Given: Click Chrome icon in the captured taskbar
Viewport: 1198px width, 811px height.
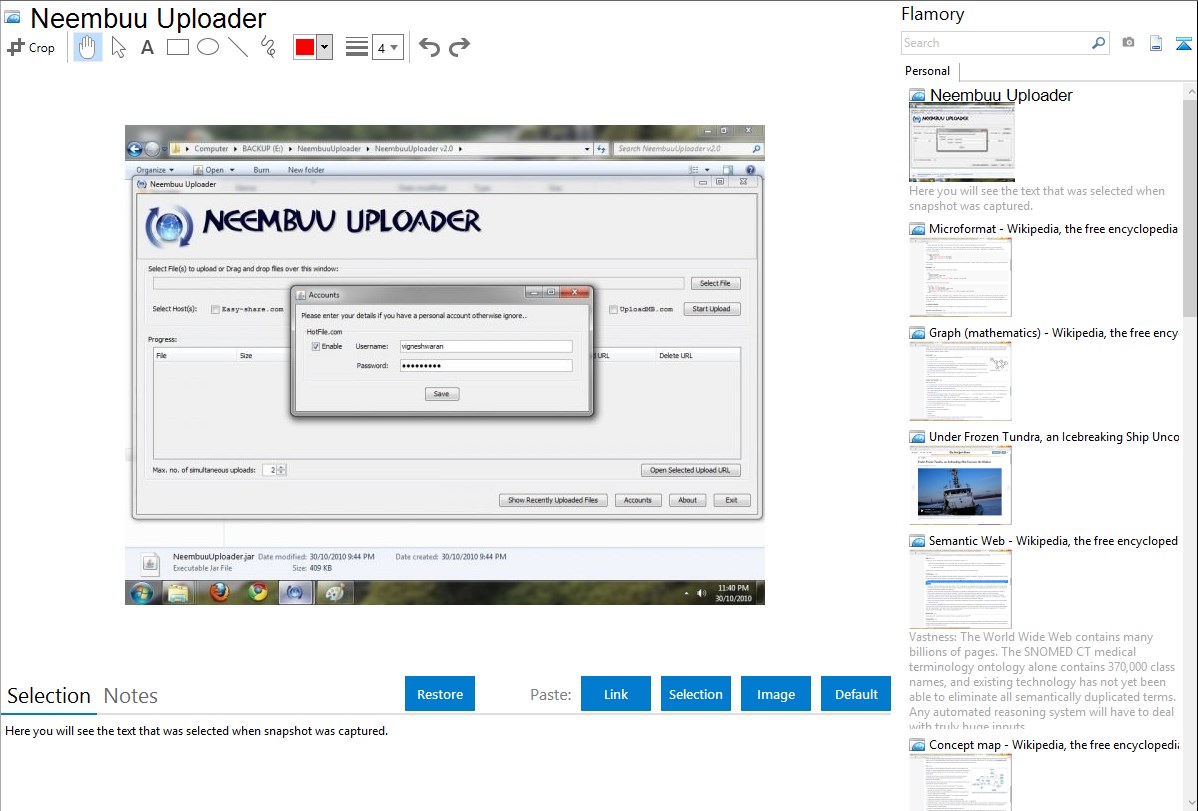Looking at the screenshot, I should (x=257, y=592).
